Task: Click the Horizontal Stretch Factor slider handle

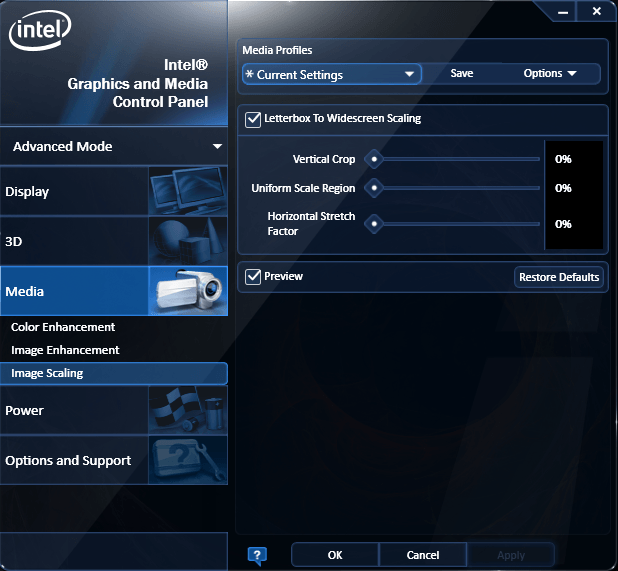Action: [x=374, y=224]
